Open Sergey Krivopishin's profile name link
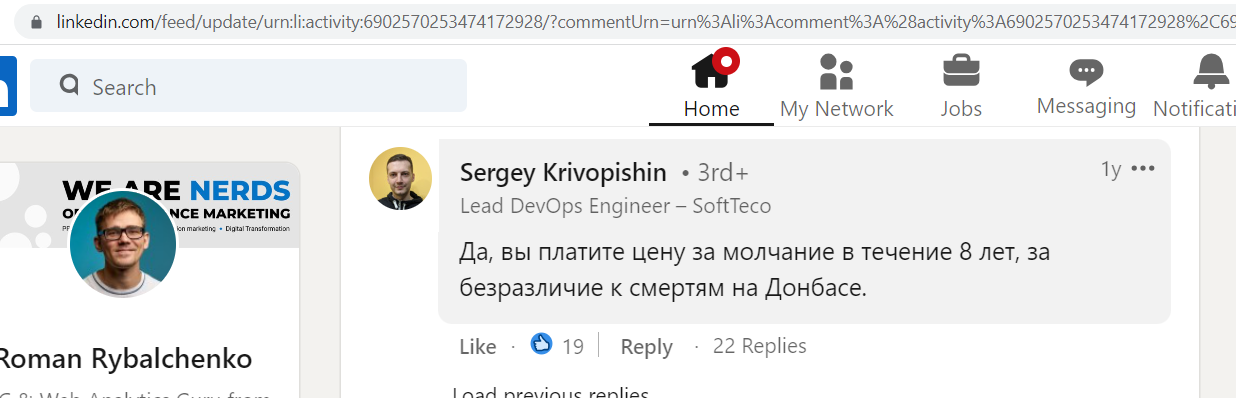 coord(563,173)
